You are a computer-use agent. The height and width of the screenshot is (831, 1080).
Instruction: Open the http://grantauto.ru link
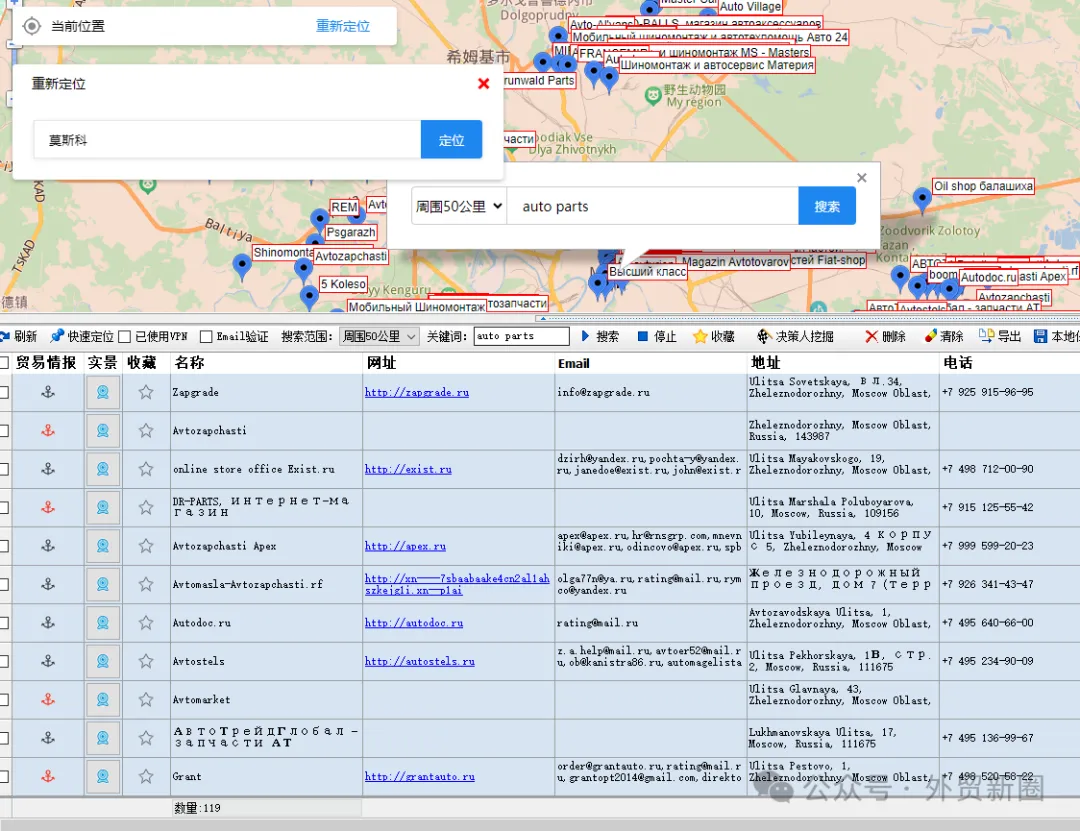coord(419,777)
